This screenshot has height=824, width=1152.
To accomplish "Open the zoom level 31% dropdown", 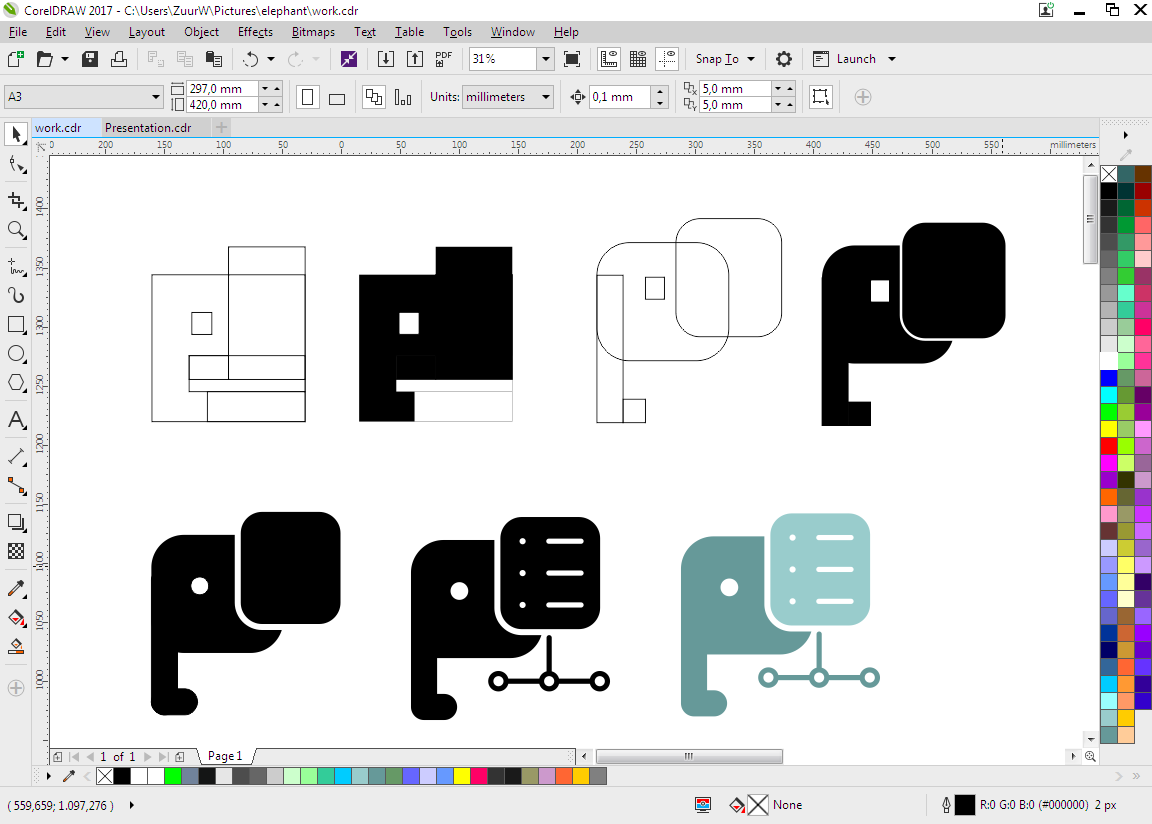I will click(545, 59).
